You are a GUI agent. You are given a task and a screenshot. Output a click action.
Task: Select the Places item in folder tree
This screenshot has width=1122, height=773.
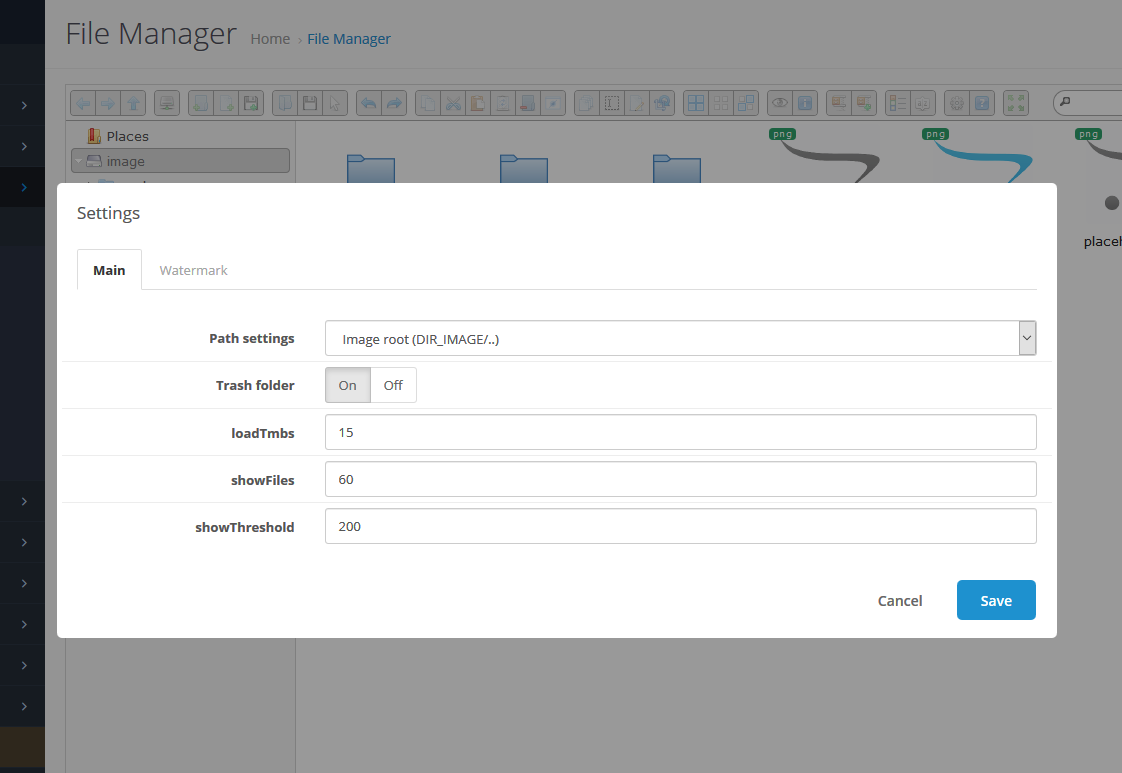(x=127, y=136)
